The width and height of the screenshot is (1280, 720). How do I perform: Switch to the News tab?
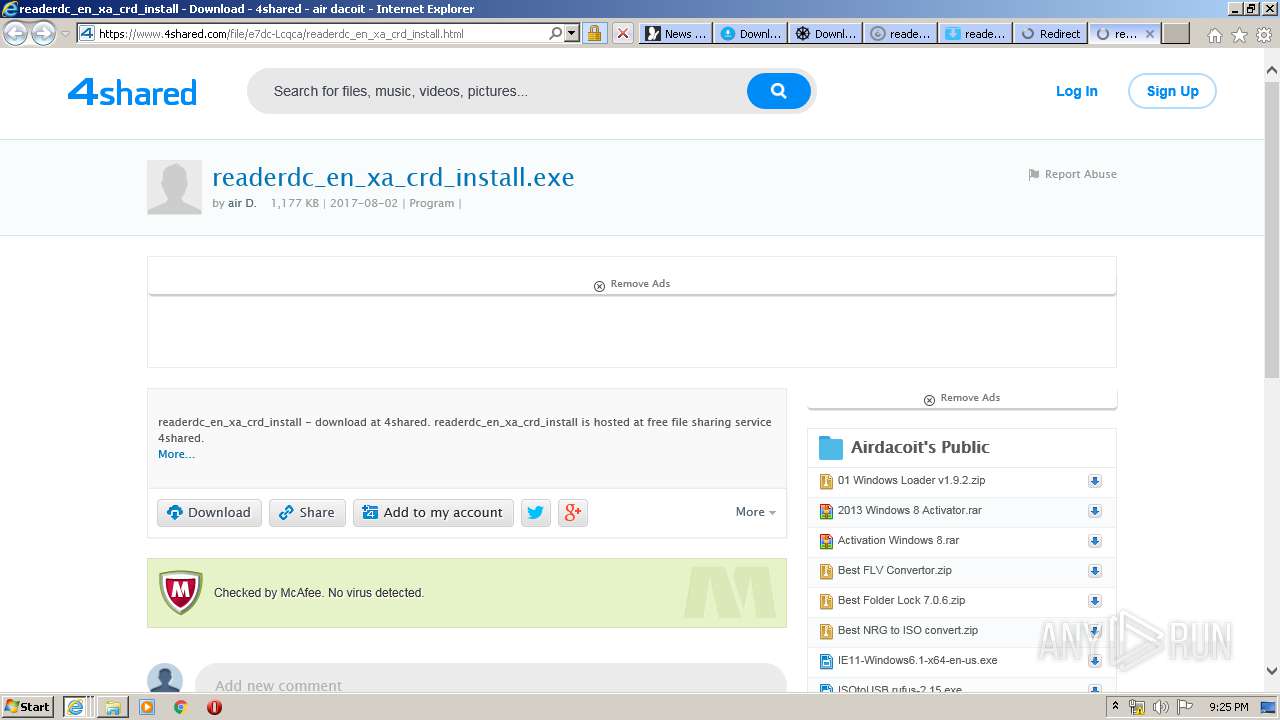[x=675, y=33]
